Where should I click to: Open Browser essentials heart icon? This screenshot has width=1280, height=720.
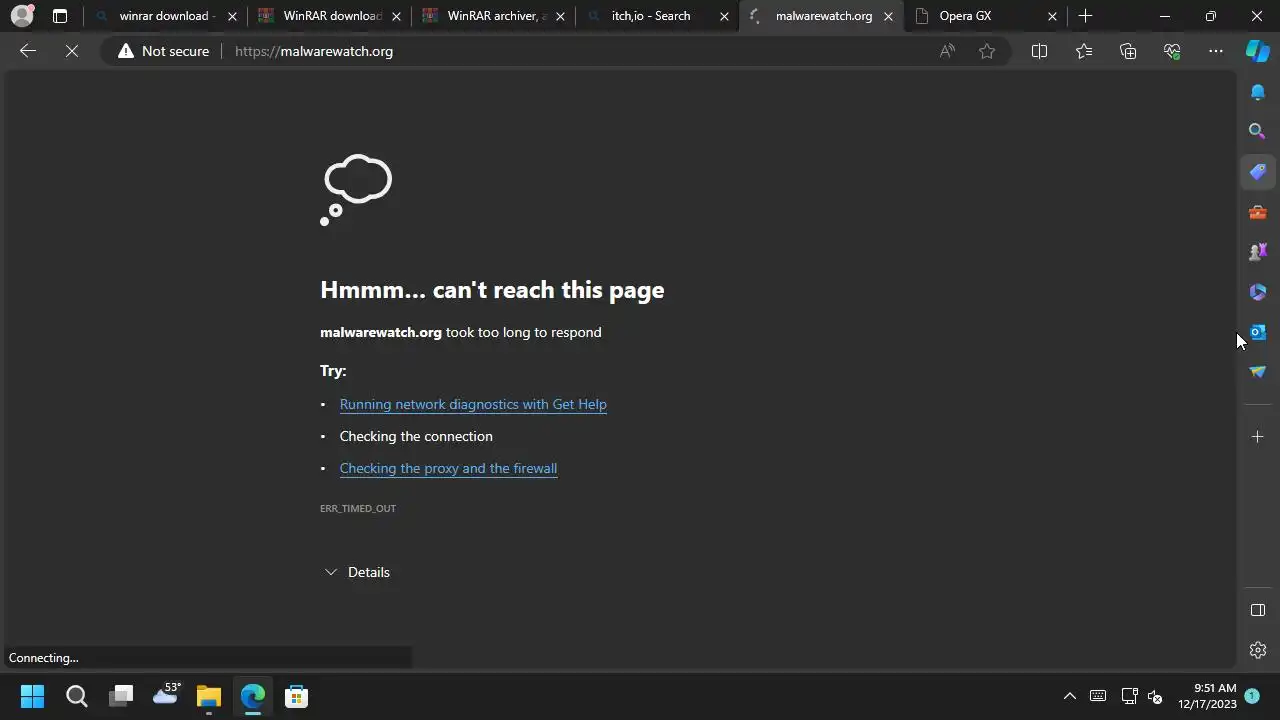1172,51
